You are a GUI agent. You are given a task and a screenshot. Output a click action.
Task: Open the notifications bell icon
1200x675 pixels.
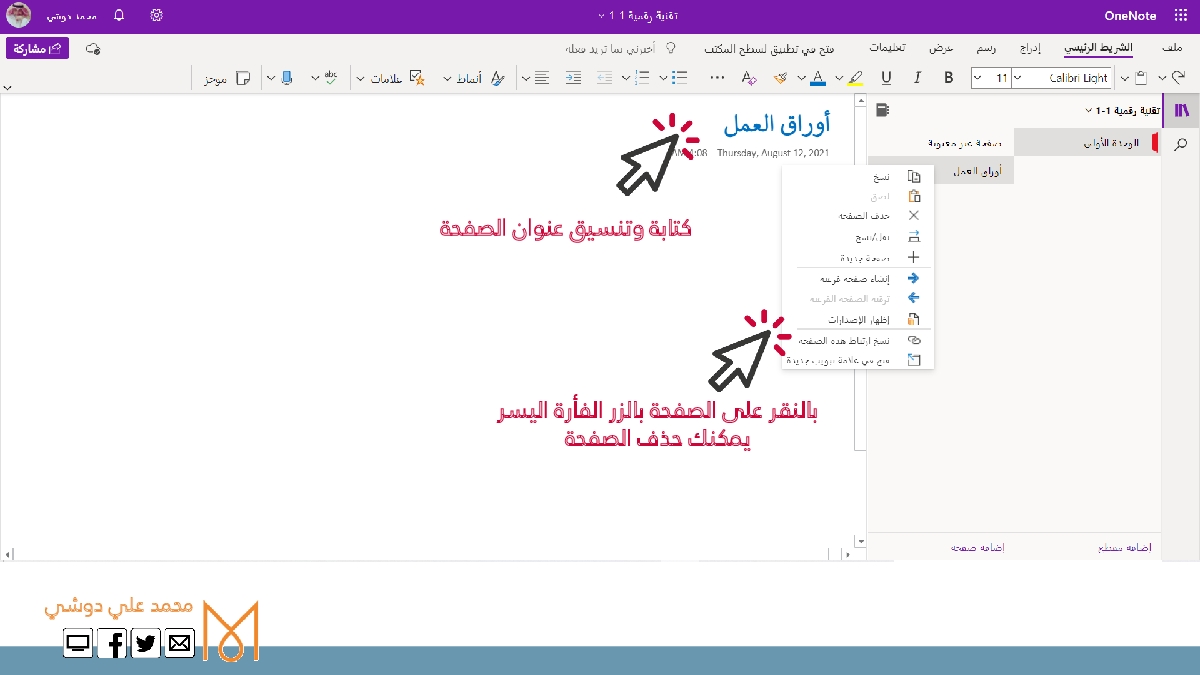coord(120,16)
